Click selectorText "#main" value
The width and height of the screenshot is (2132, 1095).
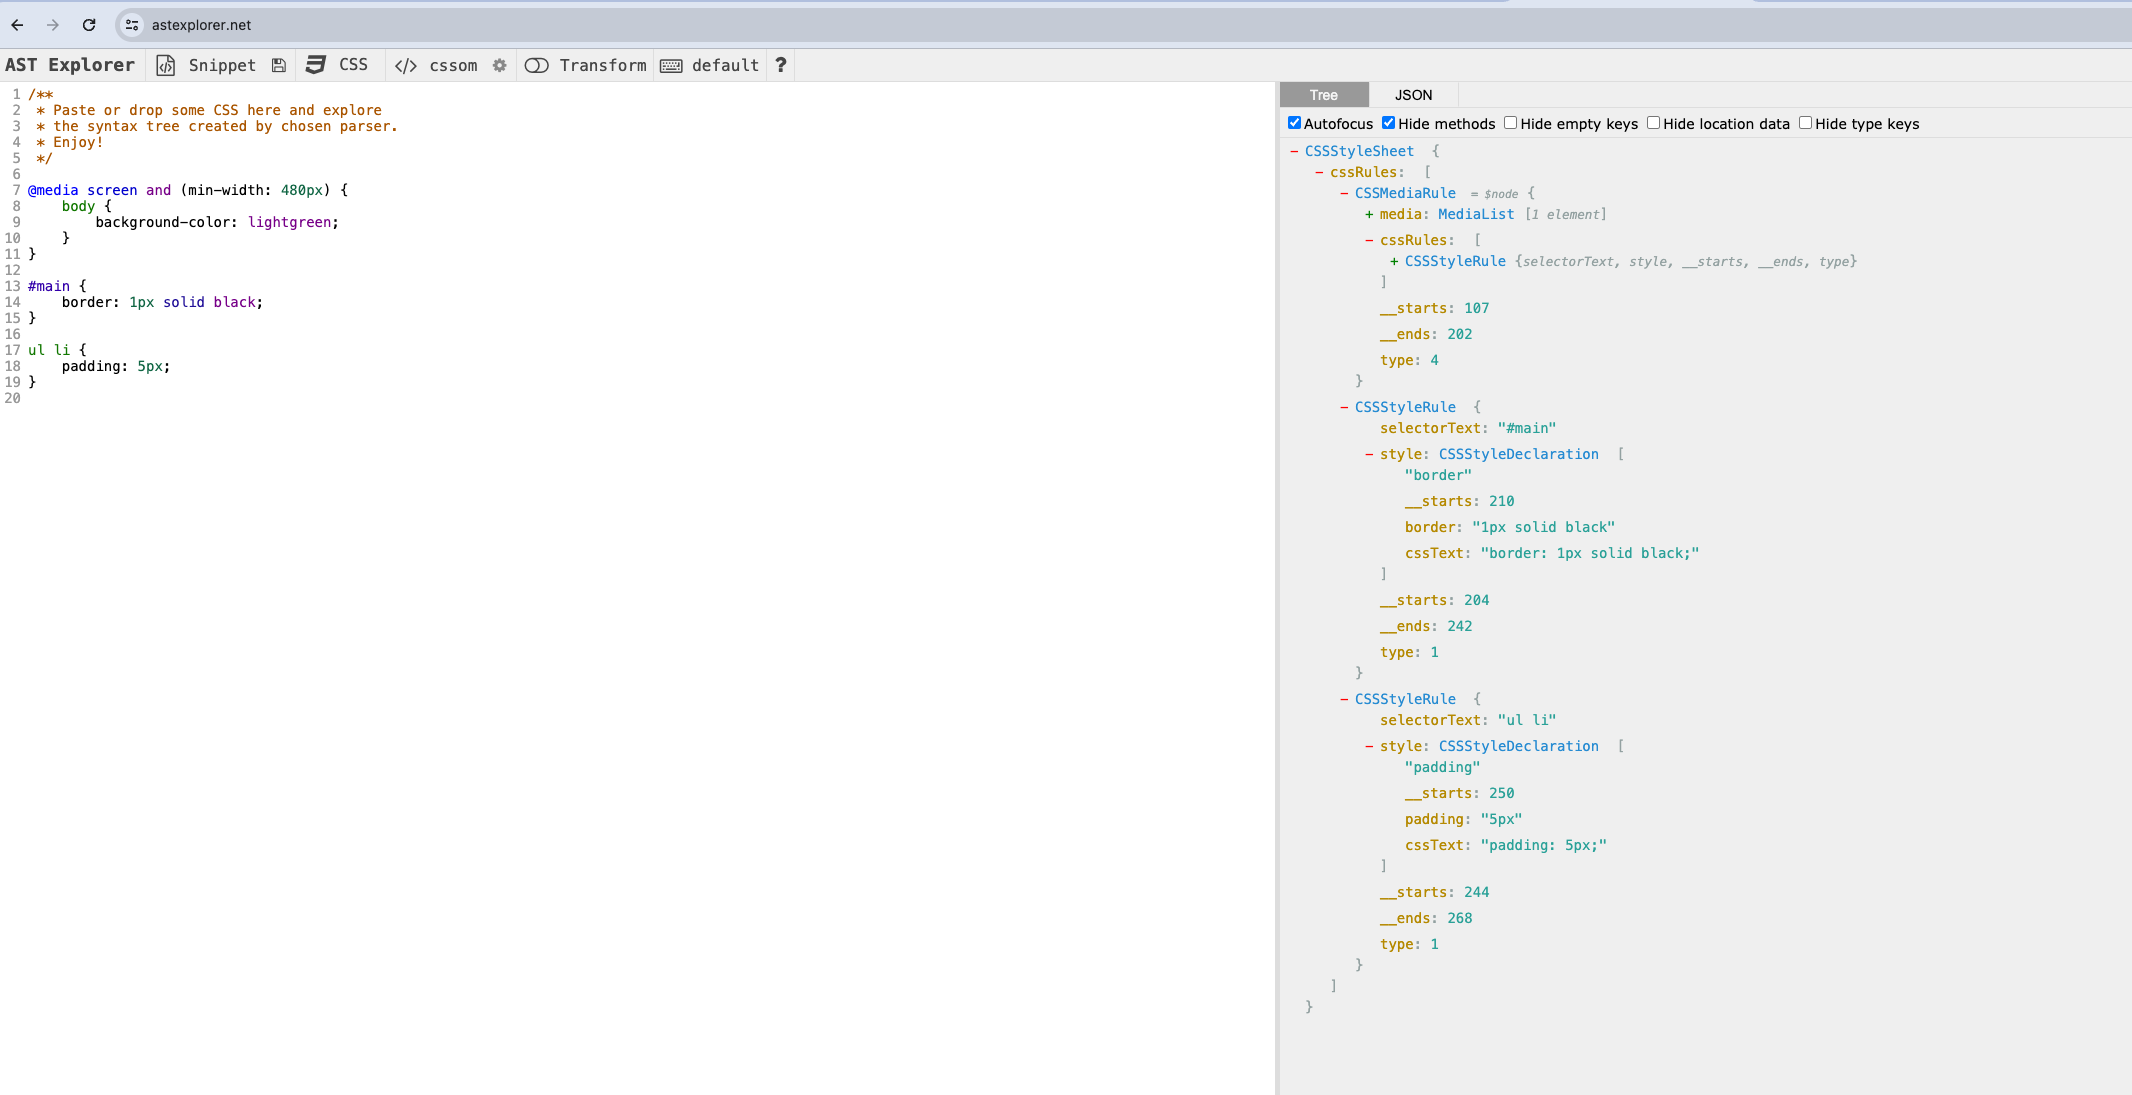[x=1526, y=428]
